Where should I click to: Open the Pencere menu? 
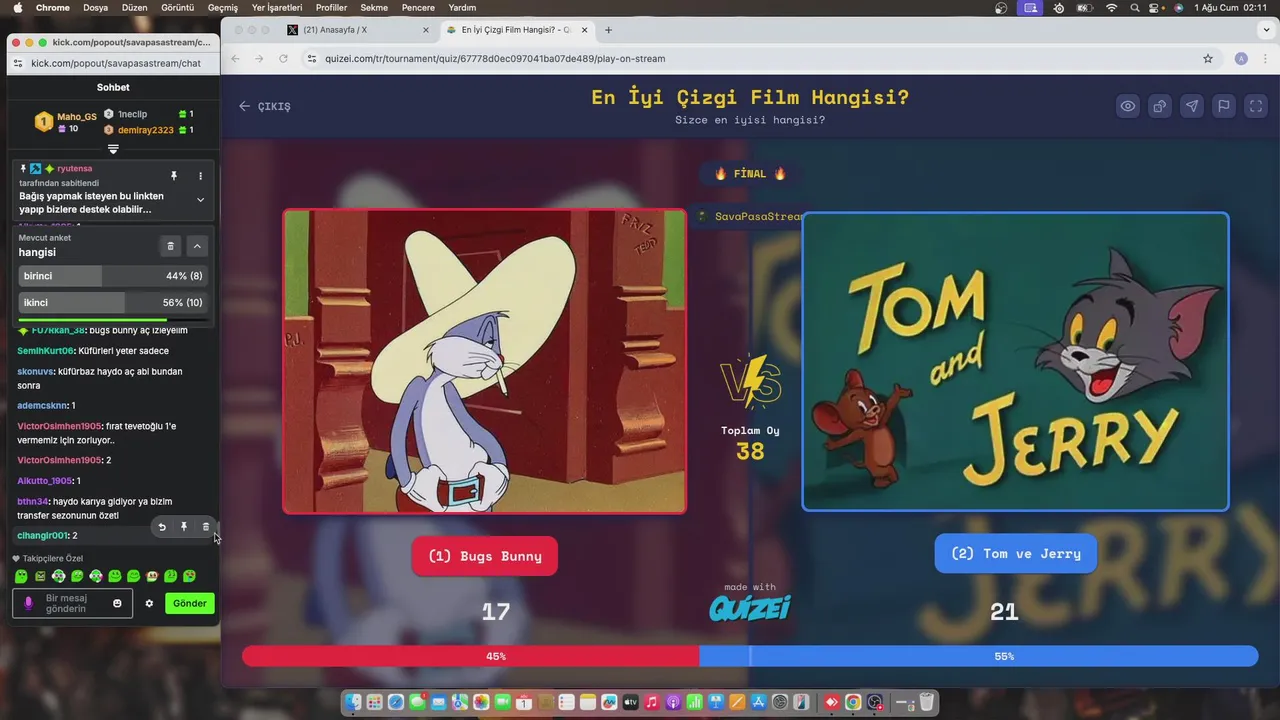pyautogui.click(x=418, y=8)
